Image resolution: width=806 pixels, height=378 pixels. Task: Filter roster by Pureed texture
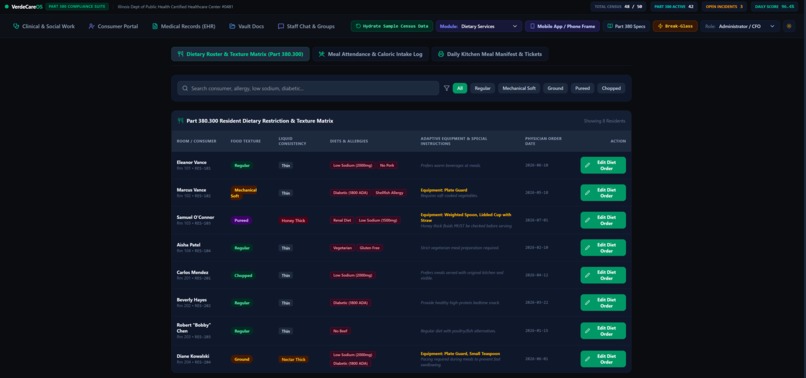(582, 88)
